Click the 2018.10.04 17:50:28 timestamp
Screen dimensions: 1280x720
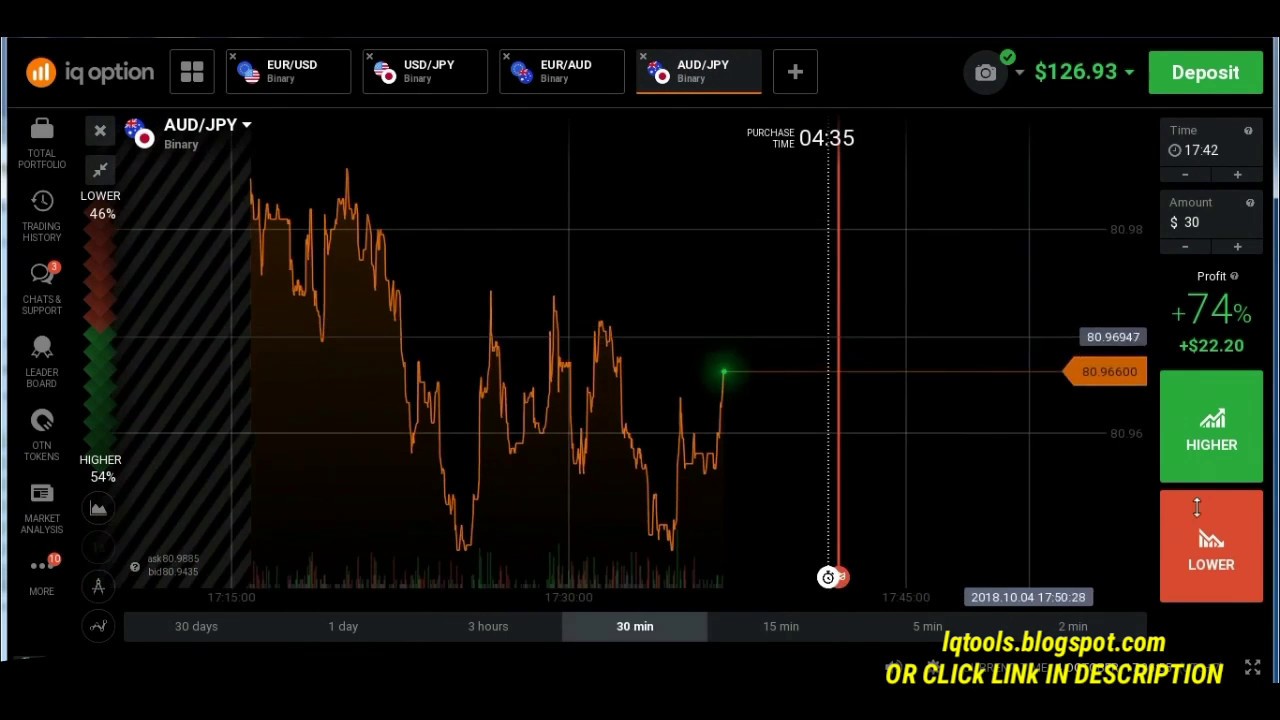(1028, 597)
